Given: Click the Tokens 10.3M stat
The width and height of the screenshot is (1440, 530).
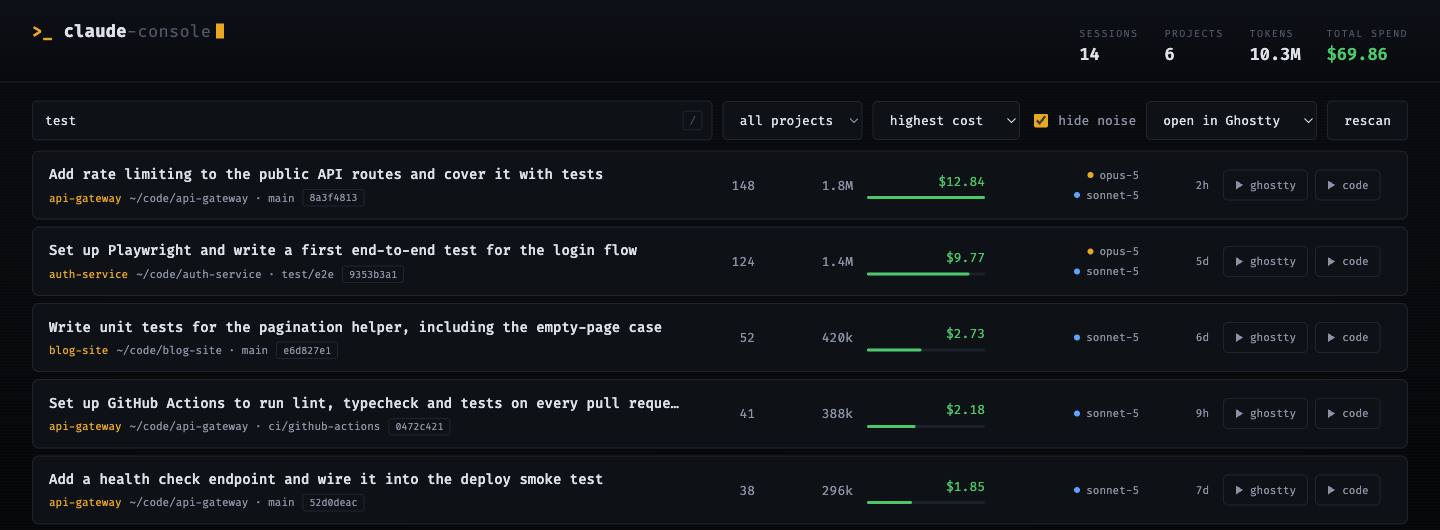Looking at the screenshot, I should tap(1275, 45).
